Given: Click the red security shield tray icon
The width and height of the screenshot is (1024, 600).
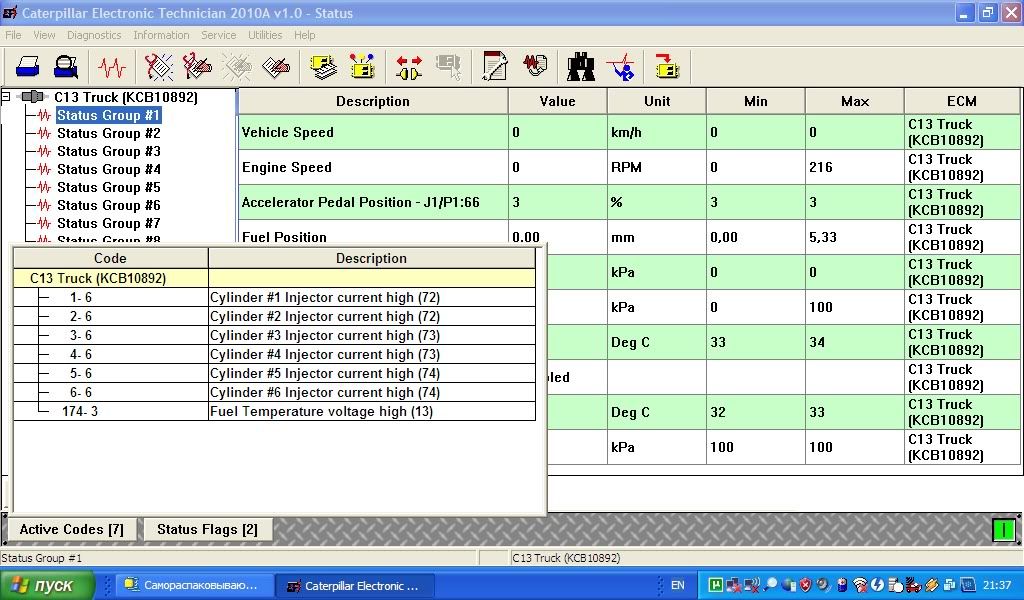Looking at the screenshot, I should (x=806, y=585).
